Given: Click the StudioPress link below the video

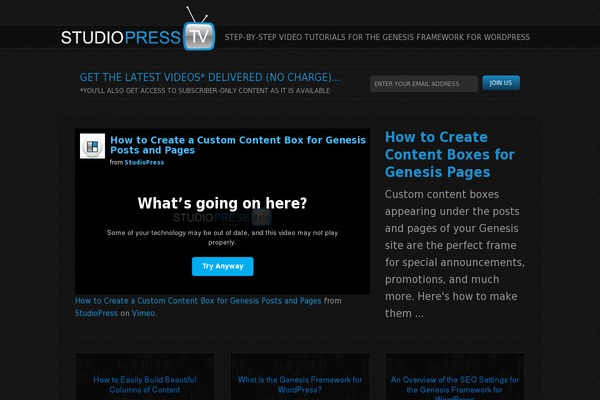Looking at the screenshot, I should point(96,313).
